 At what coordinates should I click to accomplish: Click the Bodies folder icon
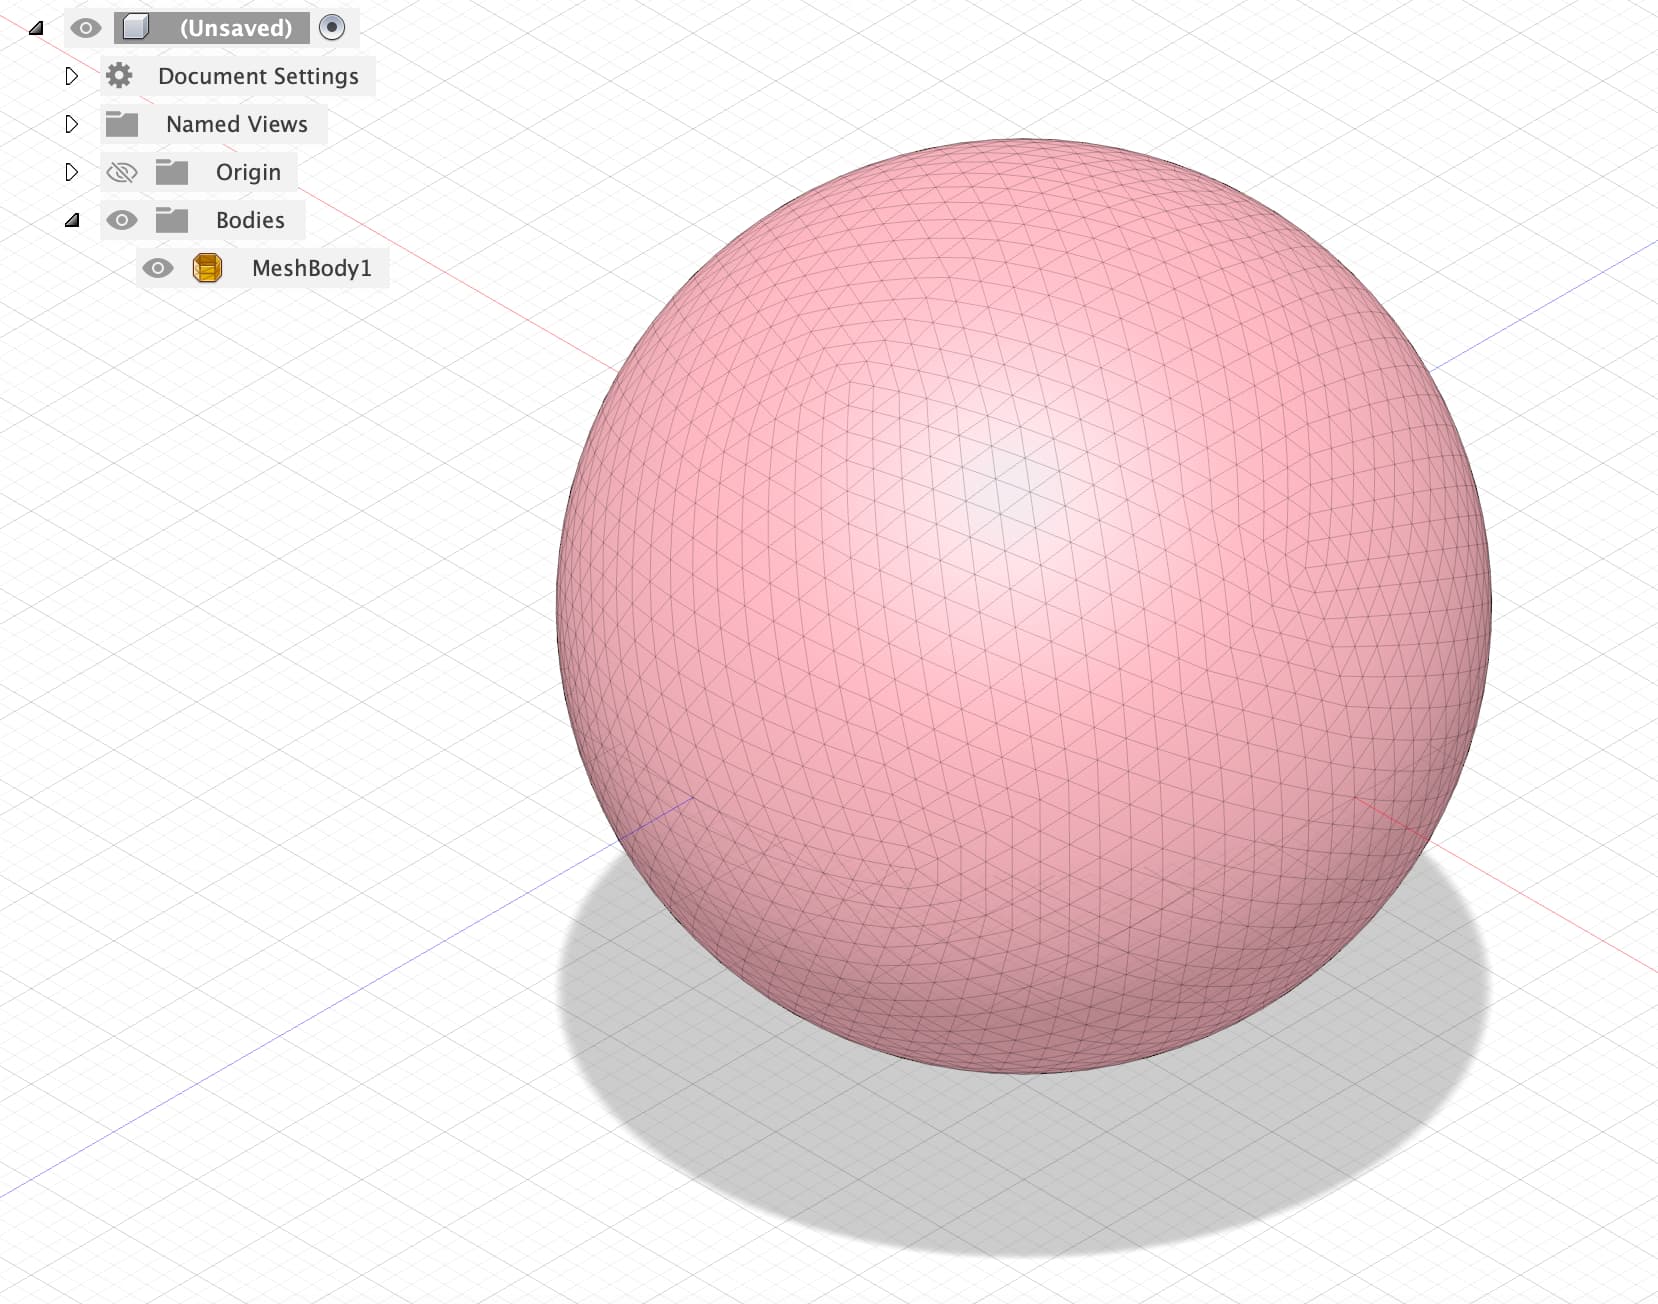pyautogui.click(x=172, y=219)
